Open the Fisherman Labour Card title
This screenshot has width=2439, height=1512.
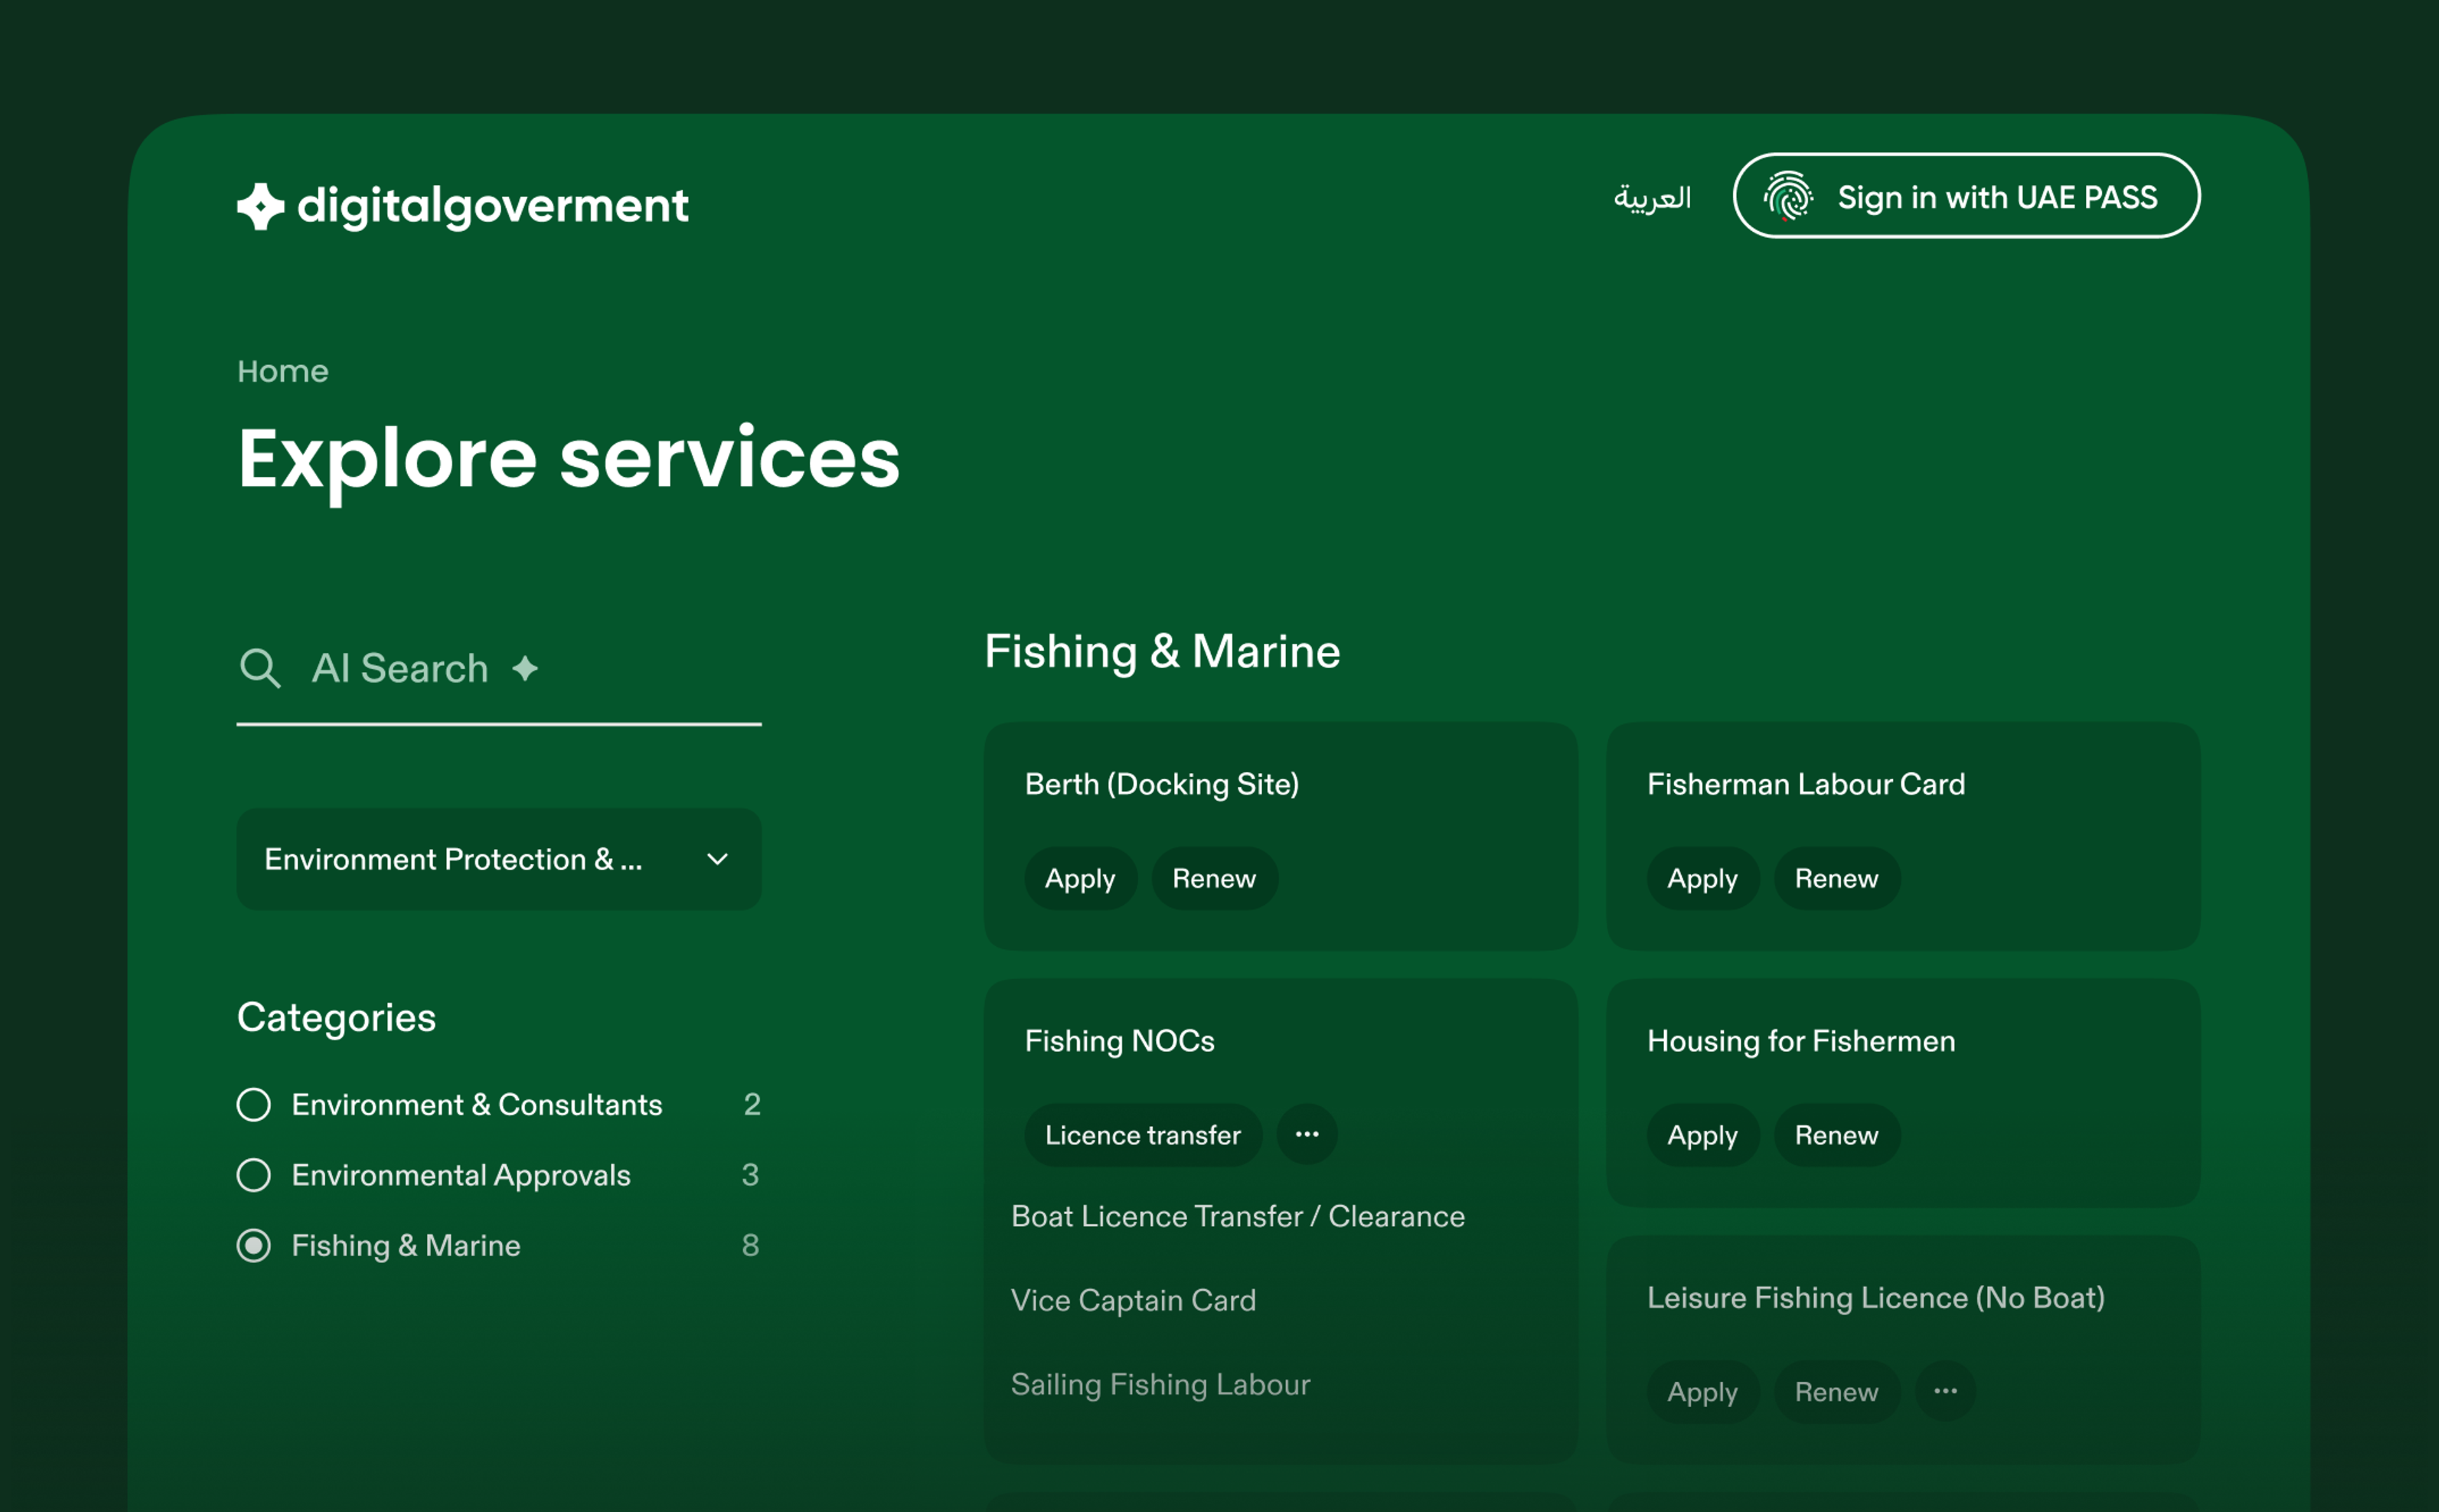(x=1806, y=784)
